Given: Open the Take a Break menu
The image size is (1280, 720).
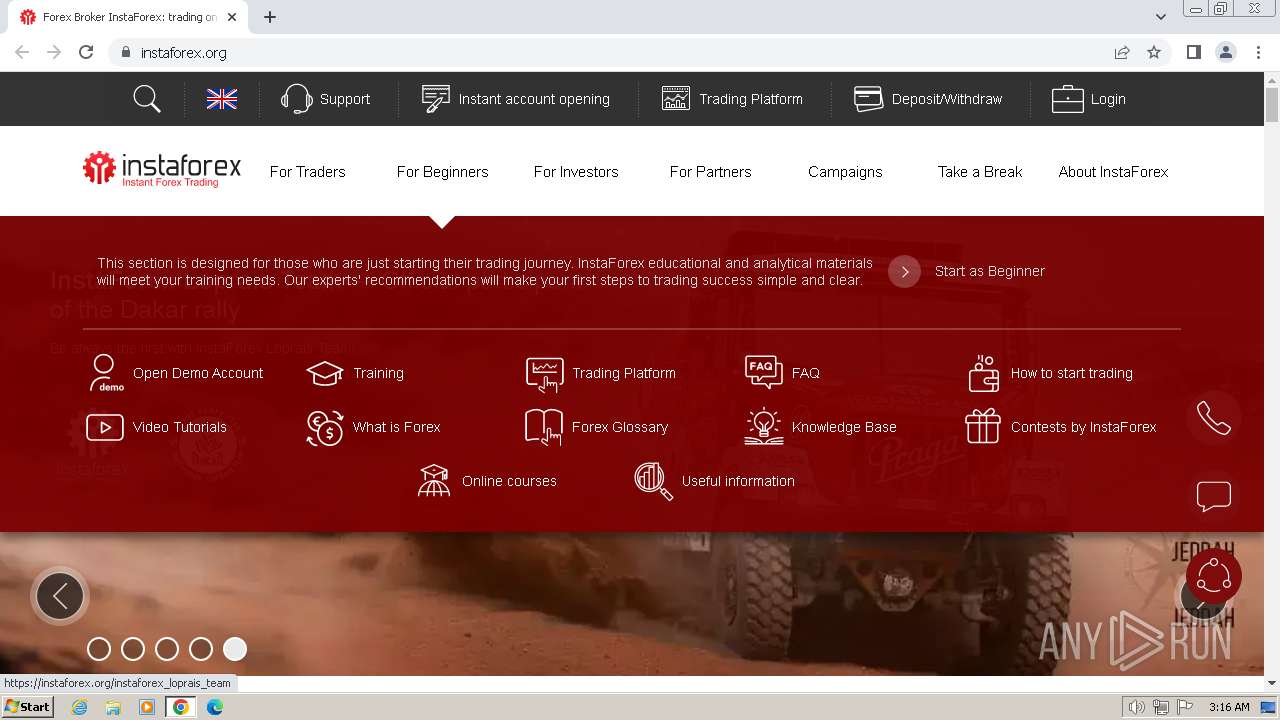Looking at the screenshot, I should click(x=980, y=172).
